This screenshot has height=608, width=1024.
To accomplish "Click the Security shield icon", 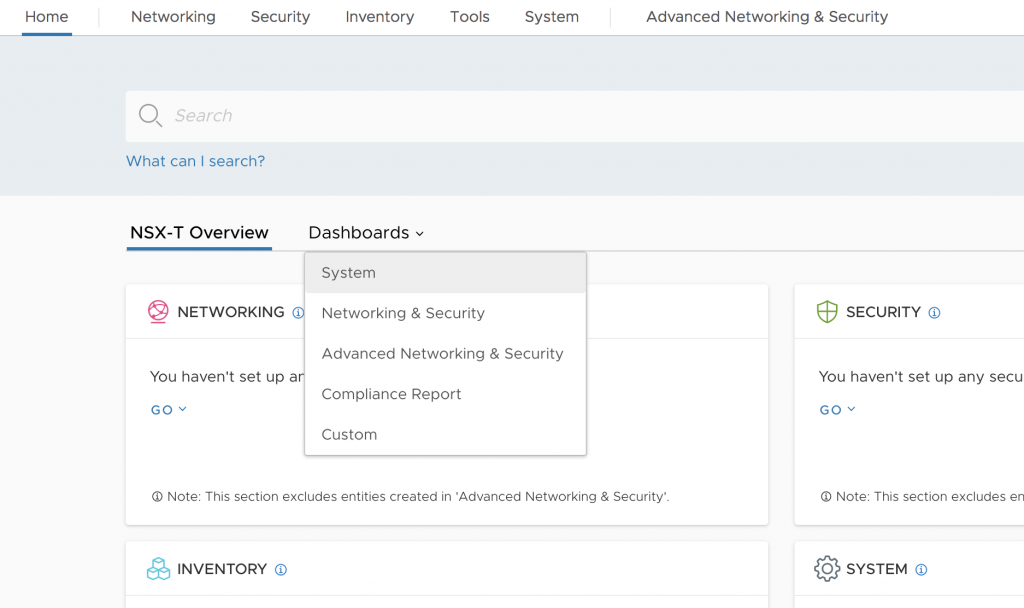I will click(827, 312).
